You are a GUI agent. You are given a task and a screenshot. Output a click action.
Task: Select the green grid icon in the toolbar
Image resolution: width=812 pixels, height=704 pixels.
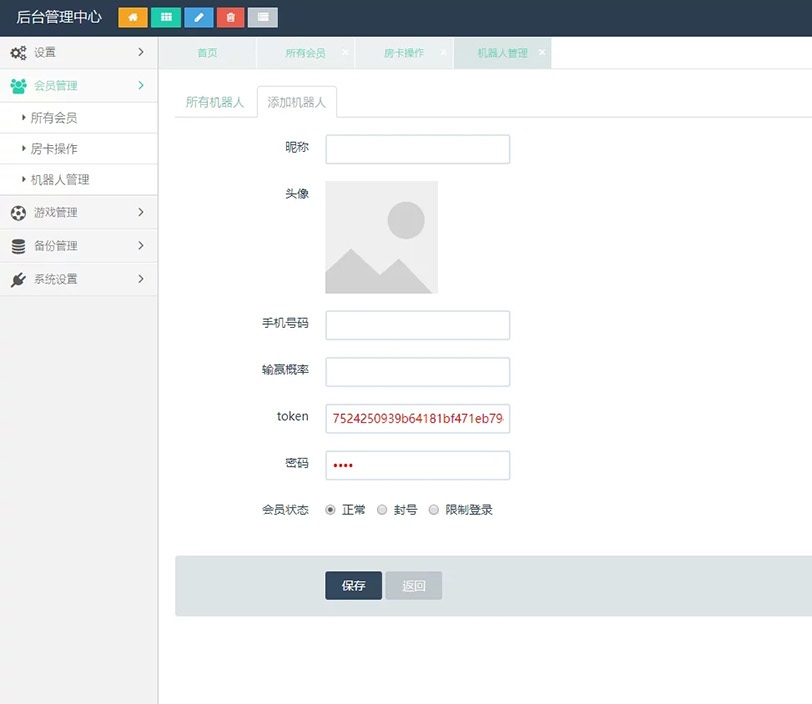click(x=166, y=17)
